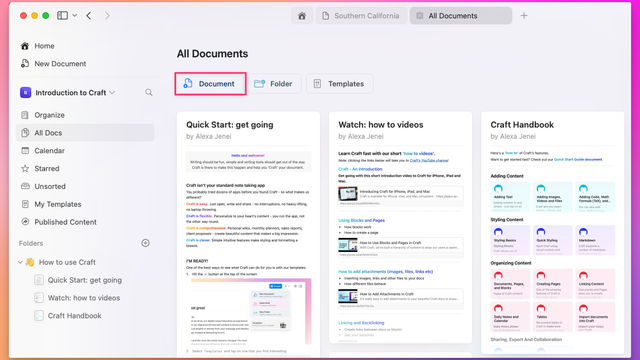
Task: Add a new folder with plus icon
Action: pyautogui.click(x=145, y=243)
